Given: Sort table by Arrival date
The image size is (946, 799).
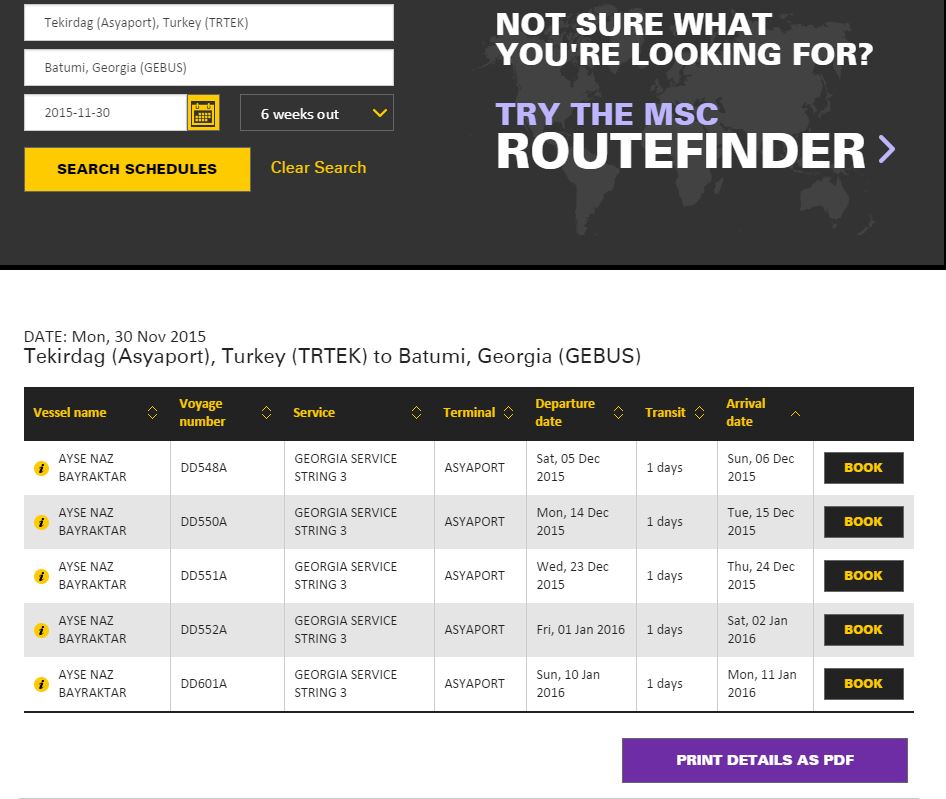Looking at the screenshot, I should click(795, 413).
